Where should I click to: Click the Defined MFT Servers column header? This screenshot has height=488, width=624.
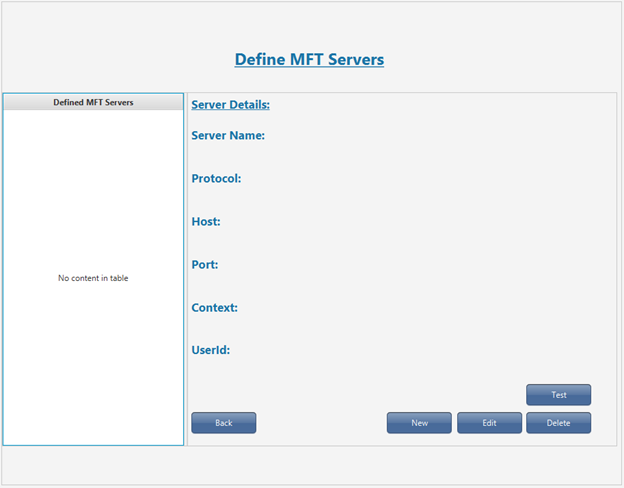[x=93, y=102]
